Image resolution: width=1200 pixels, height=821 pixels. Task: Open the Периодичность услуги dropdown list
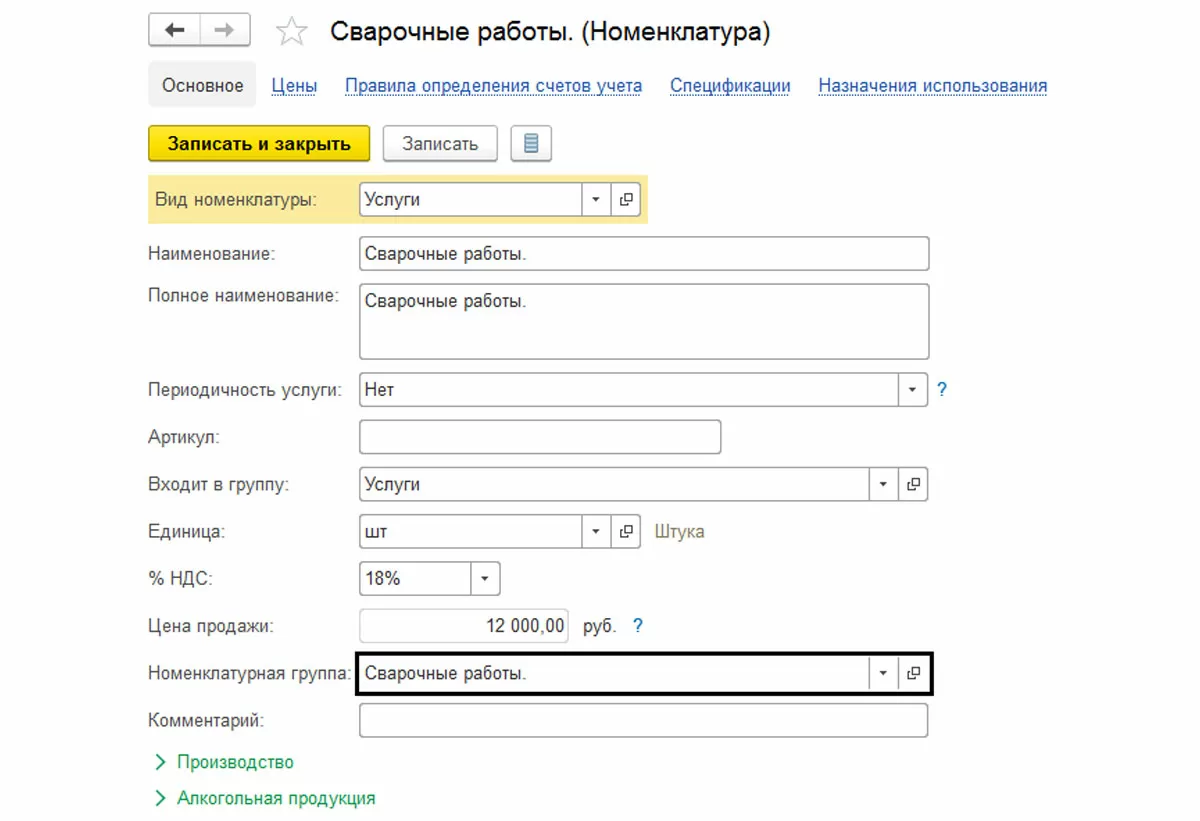coord(913,390)
